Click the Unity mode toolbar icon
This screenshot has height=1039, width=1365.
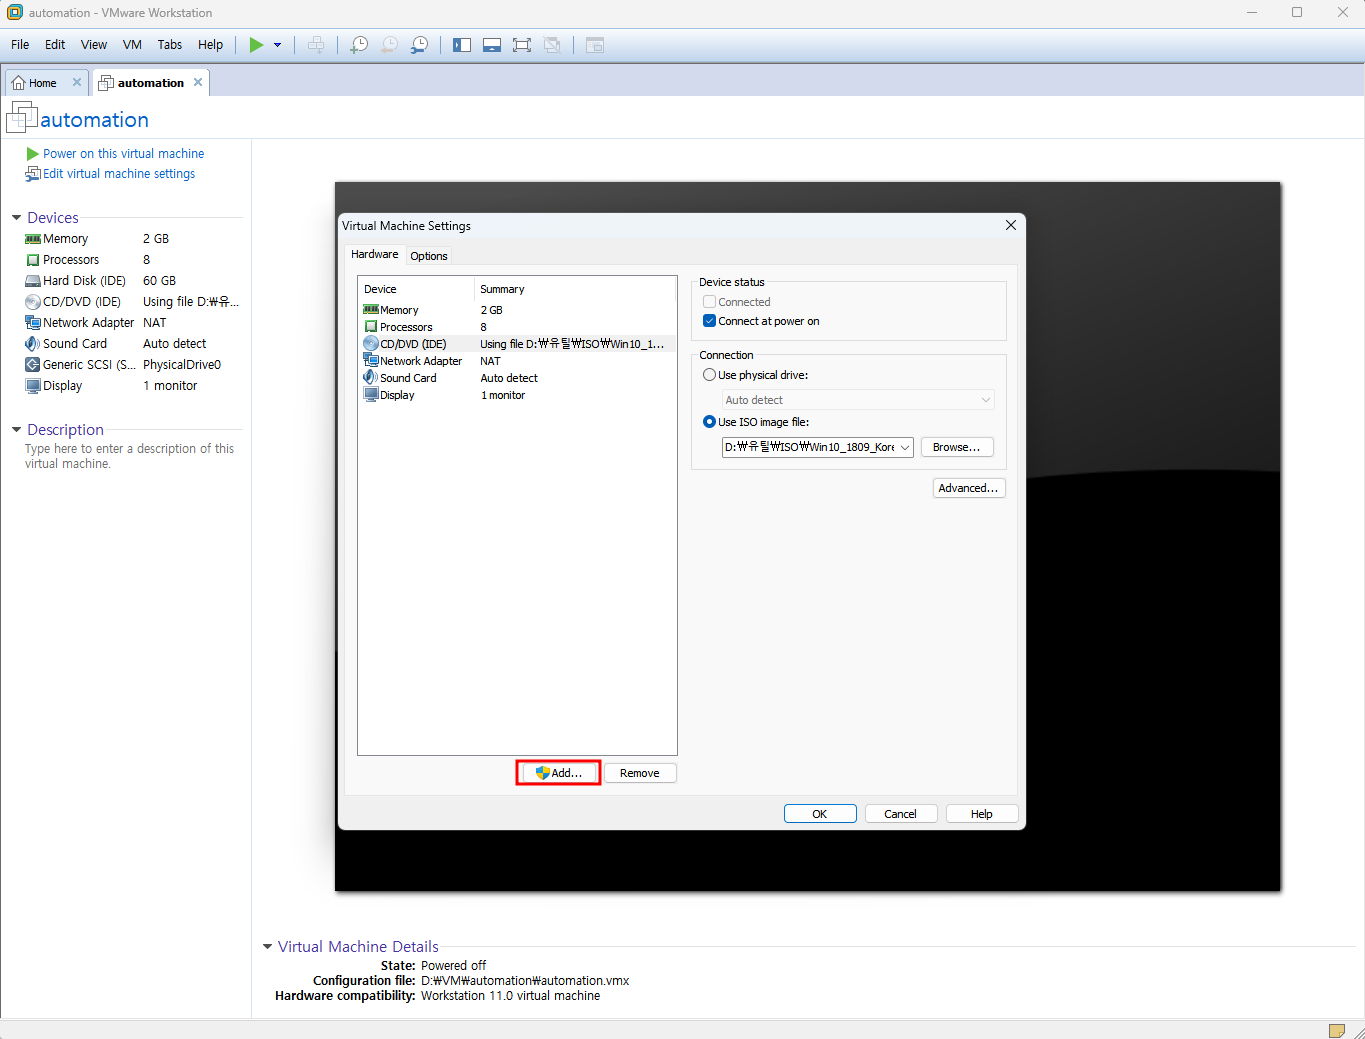click(552, 45)
